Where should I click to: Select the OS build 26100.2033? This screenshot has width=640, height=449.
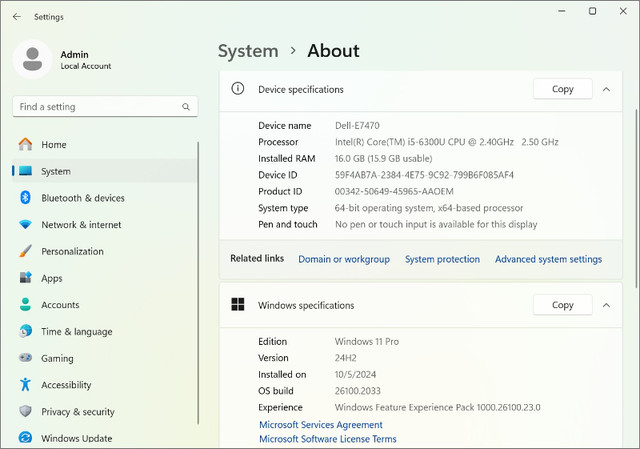point(358,391)
